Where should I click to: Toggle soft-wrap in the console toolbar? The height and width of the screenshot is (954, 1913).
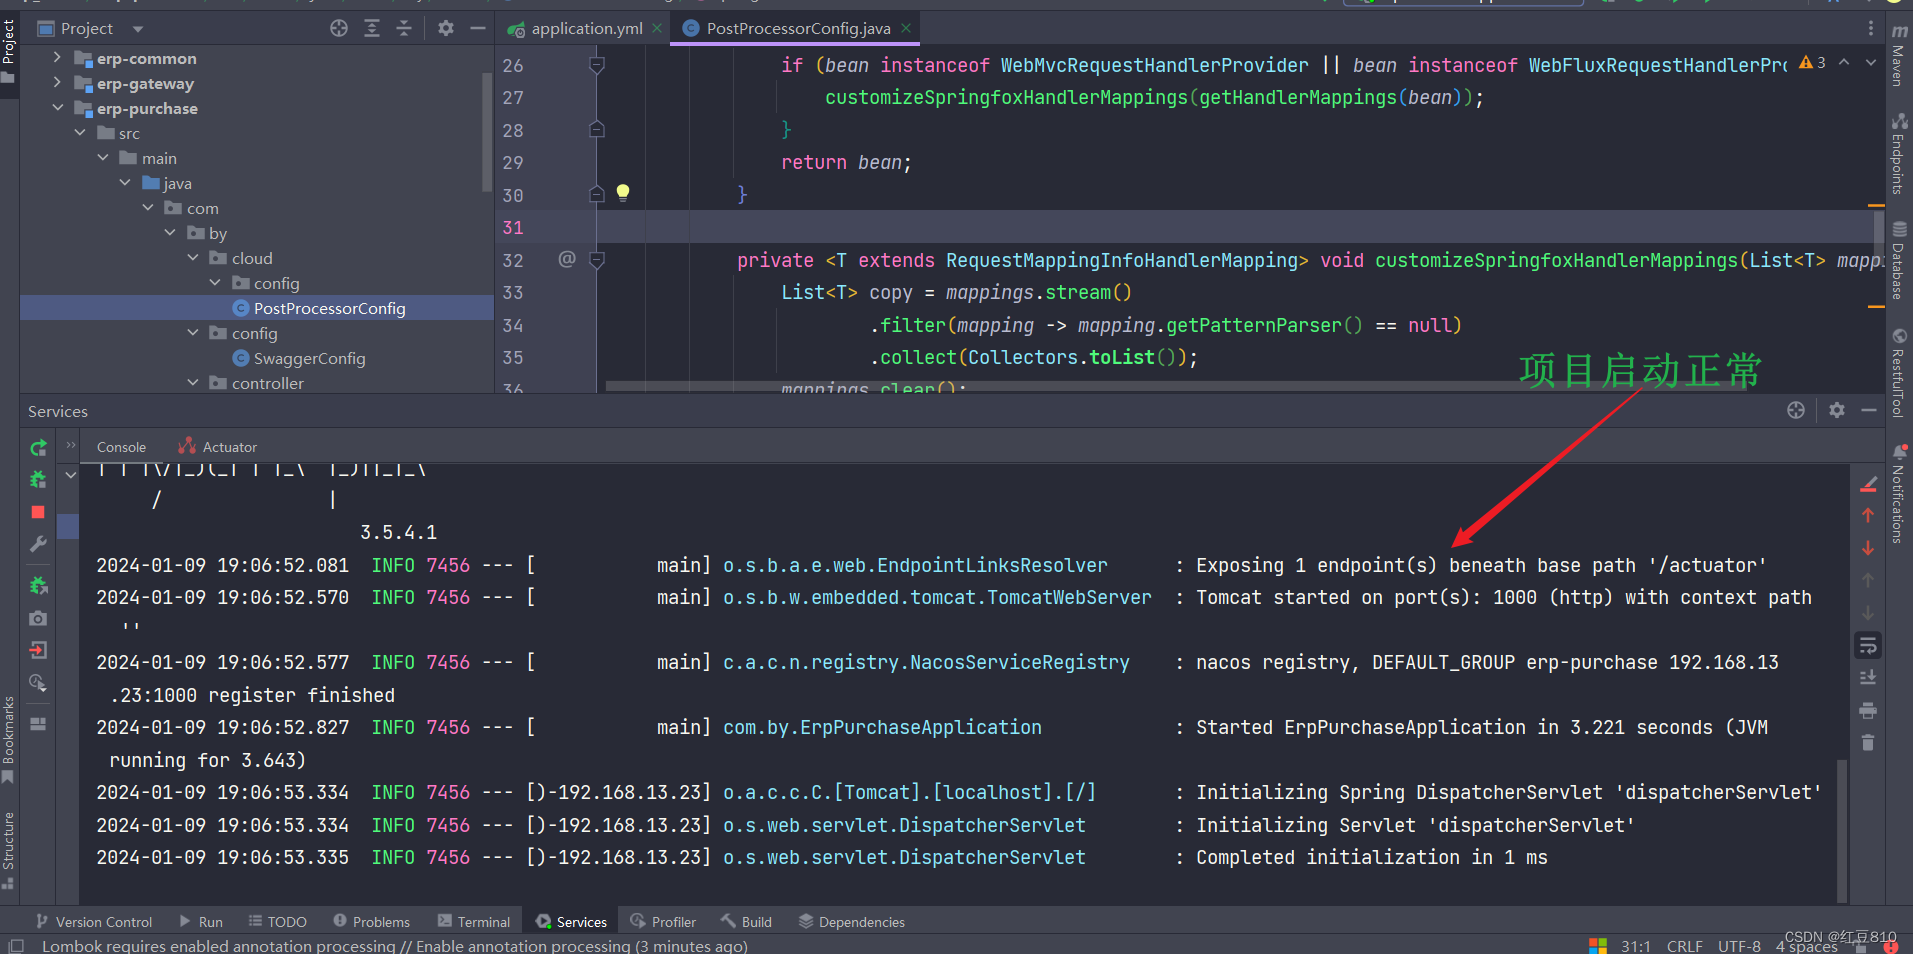tap(1868, 645)
